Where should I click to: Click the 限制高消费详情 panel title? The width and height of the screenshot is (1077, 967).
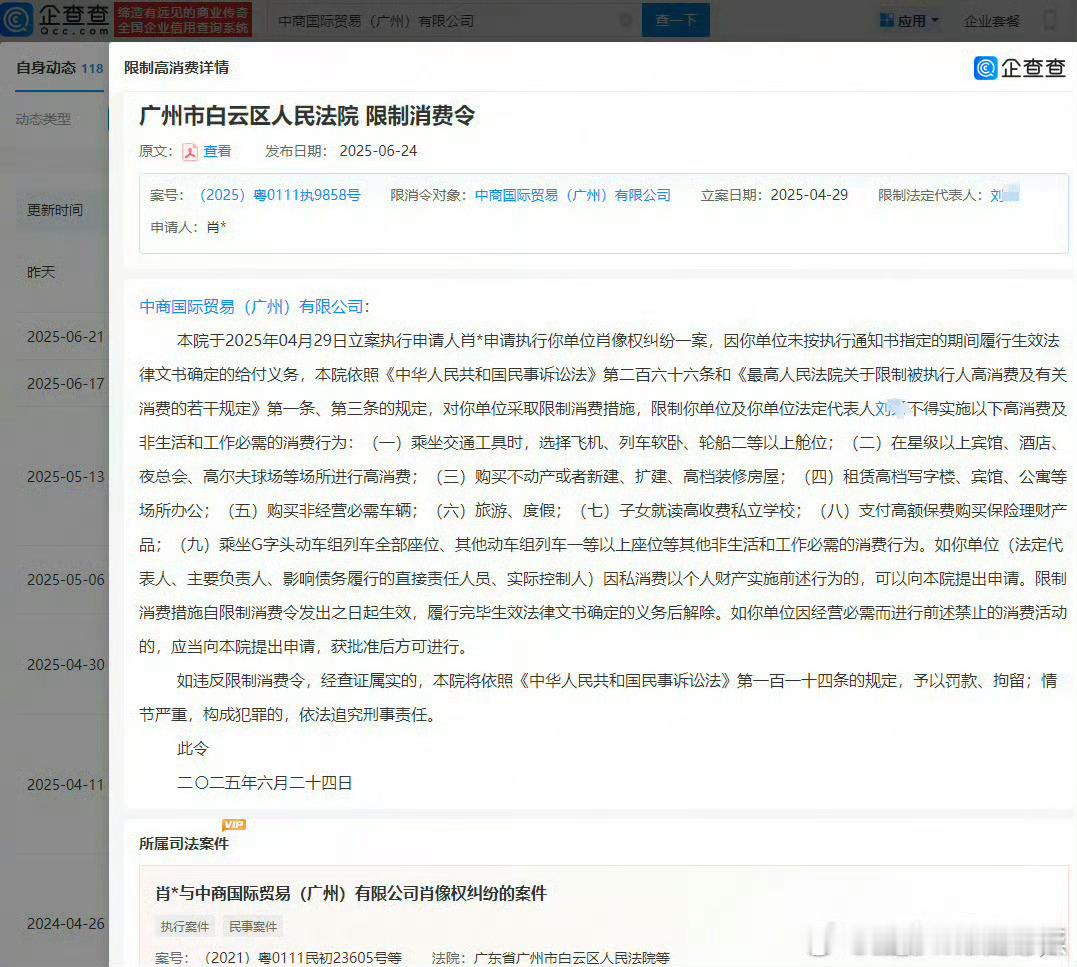click(177, 68)
